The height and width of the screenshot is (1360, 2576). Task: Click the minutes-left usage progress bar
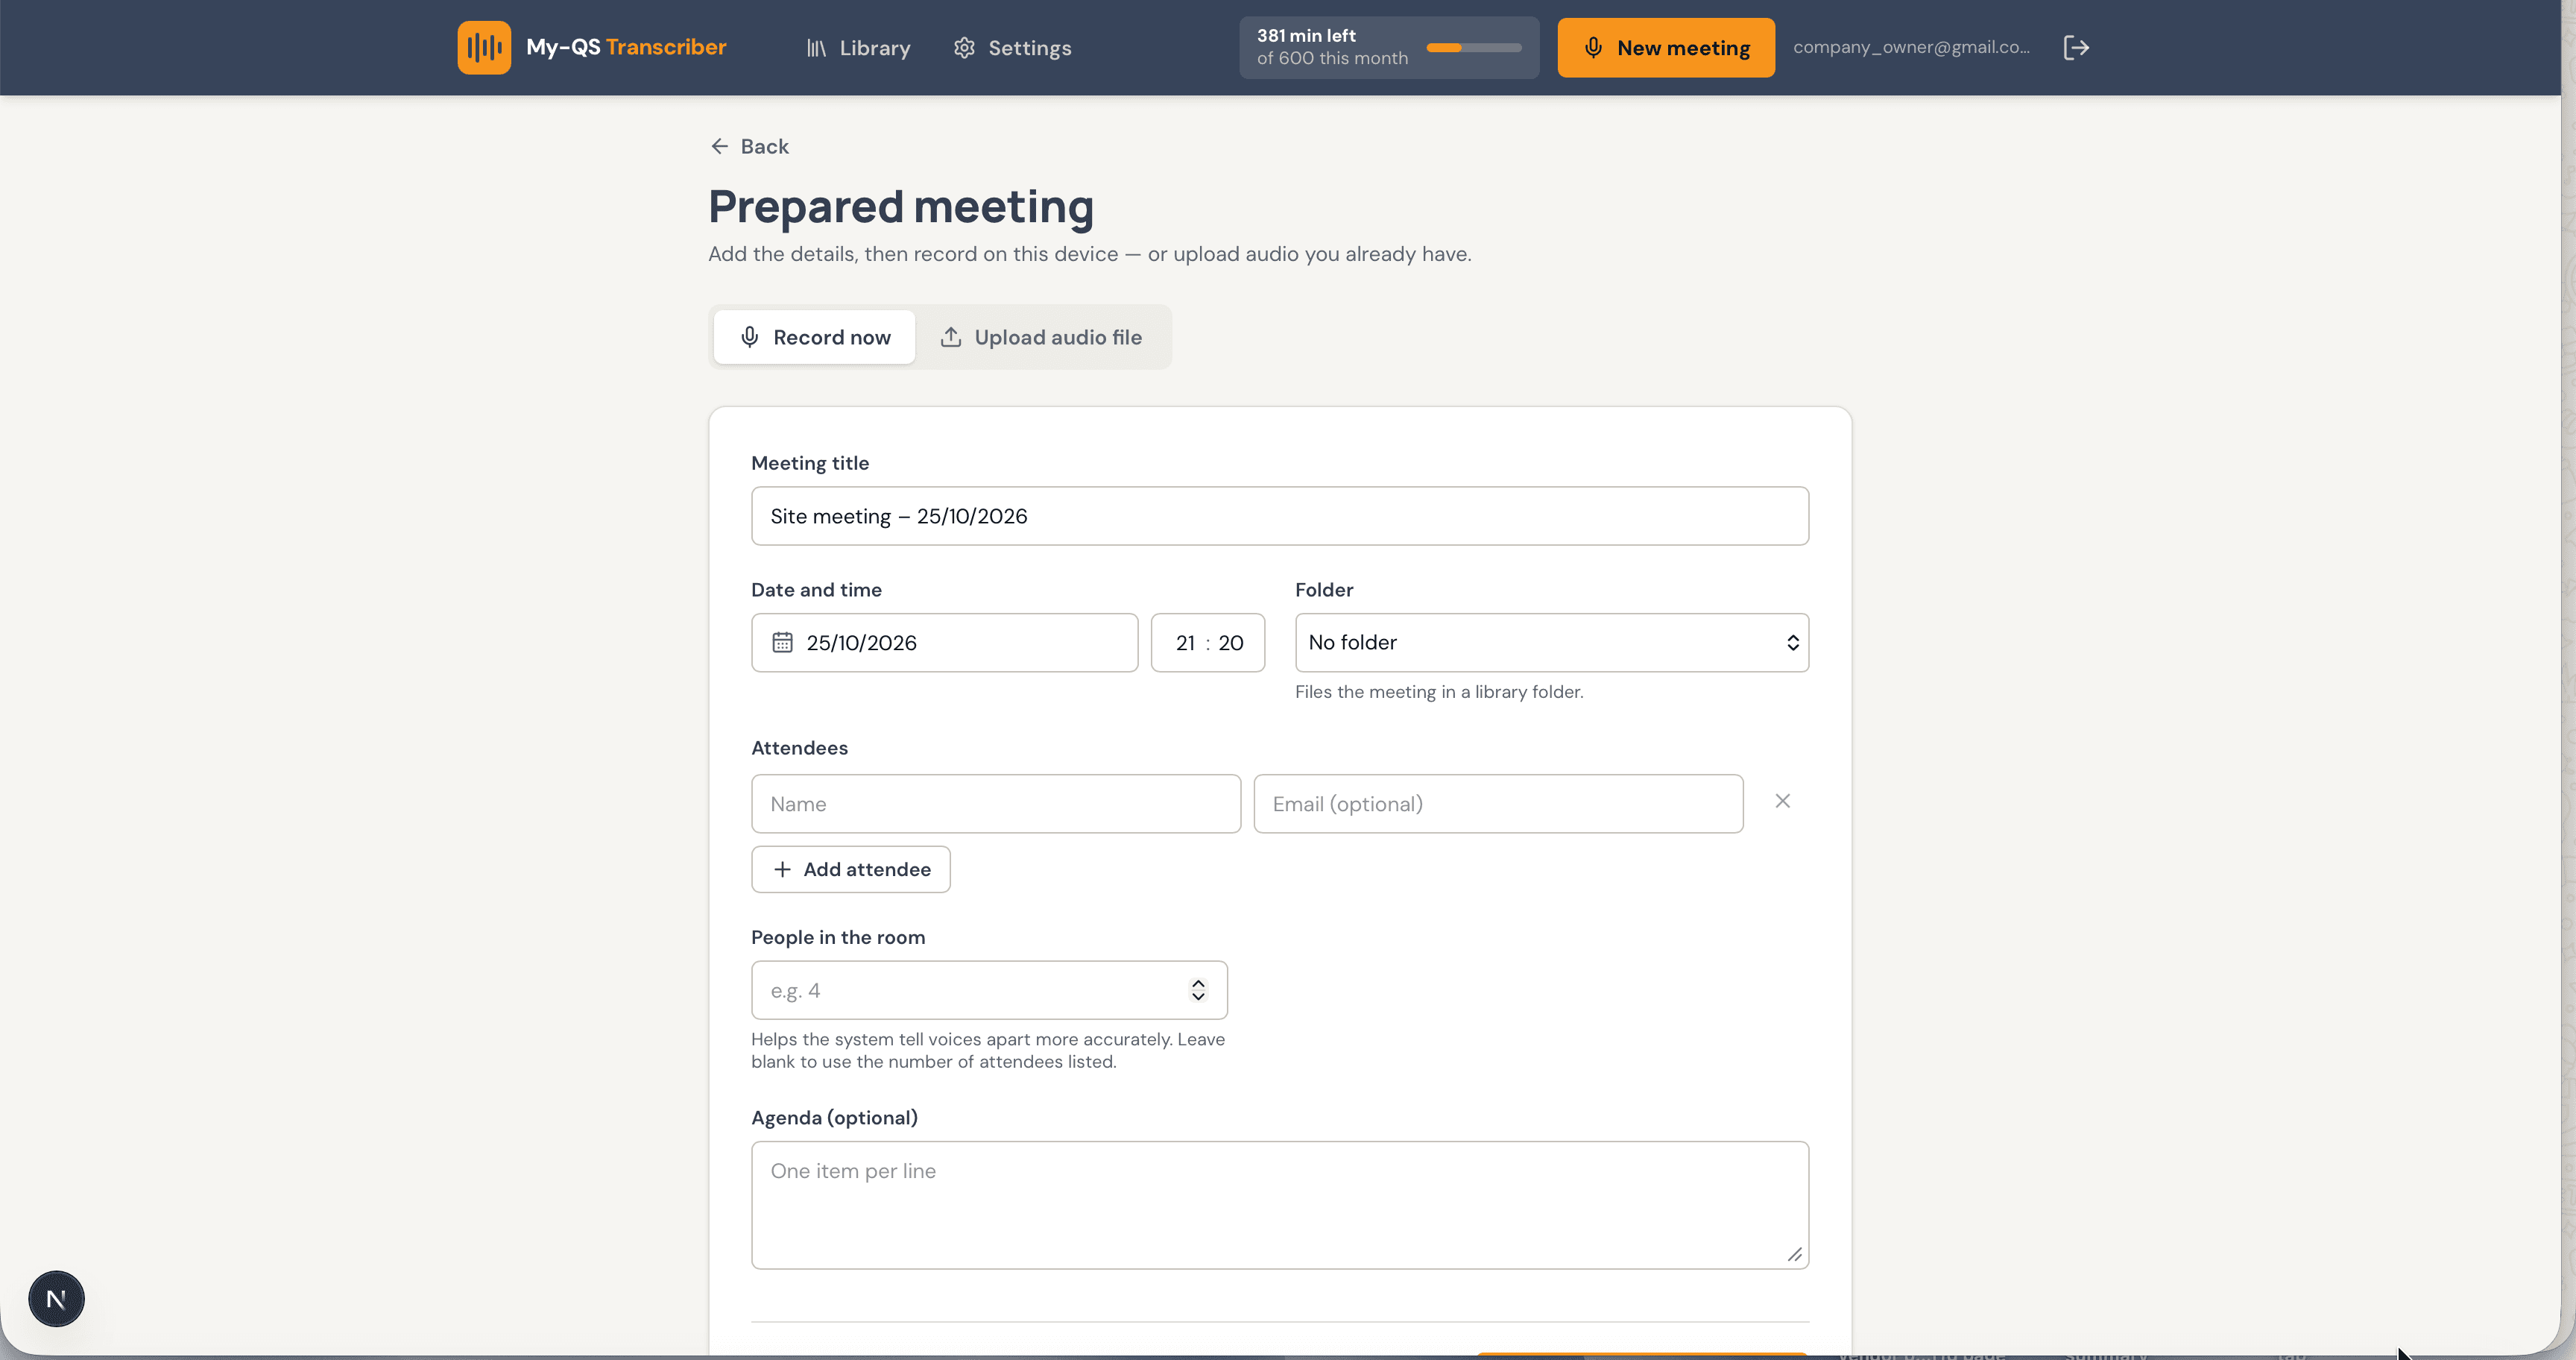(1474, 47)
